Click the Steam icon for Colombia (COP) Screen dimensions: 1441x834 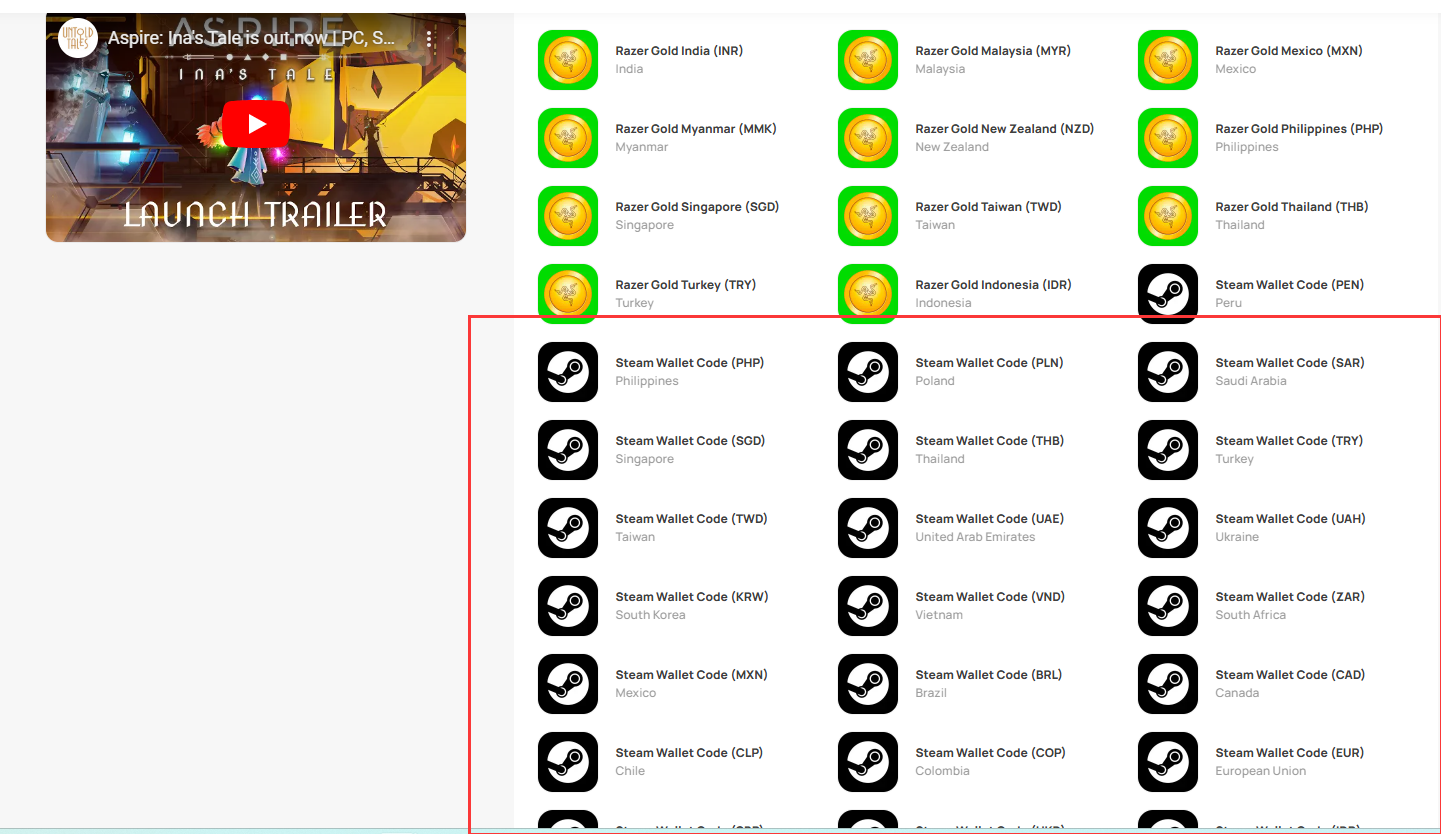pyautogui.click(x=868, y=762)
